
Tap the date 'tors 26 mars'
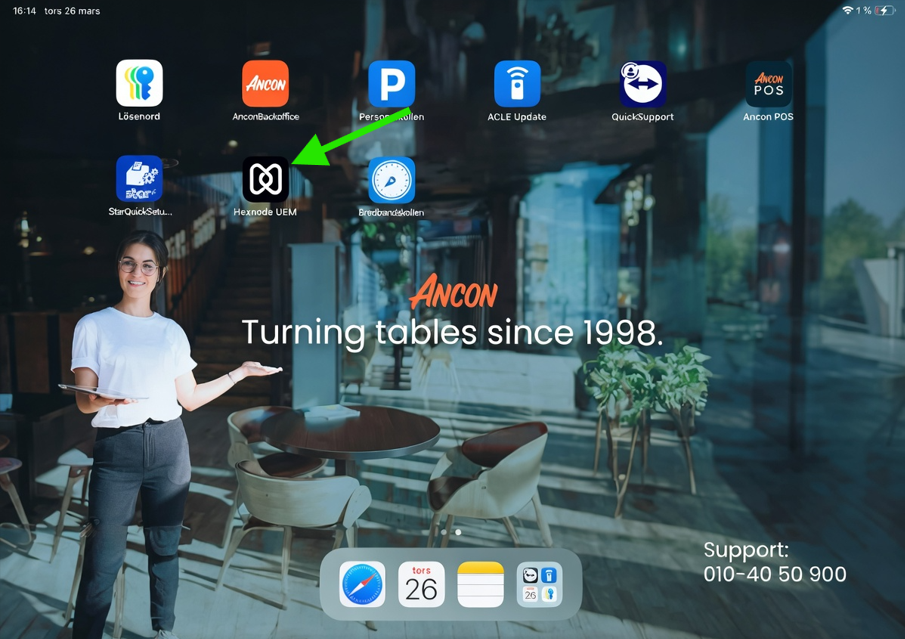72,11
